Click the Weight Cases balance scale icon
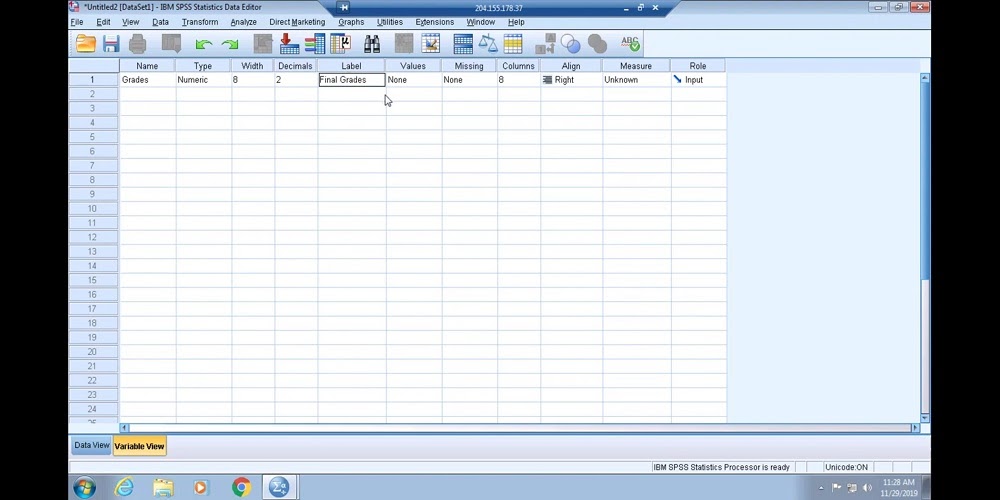This screenshot has height=500, width=1000. click(487, 44)
